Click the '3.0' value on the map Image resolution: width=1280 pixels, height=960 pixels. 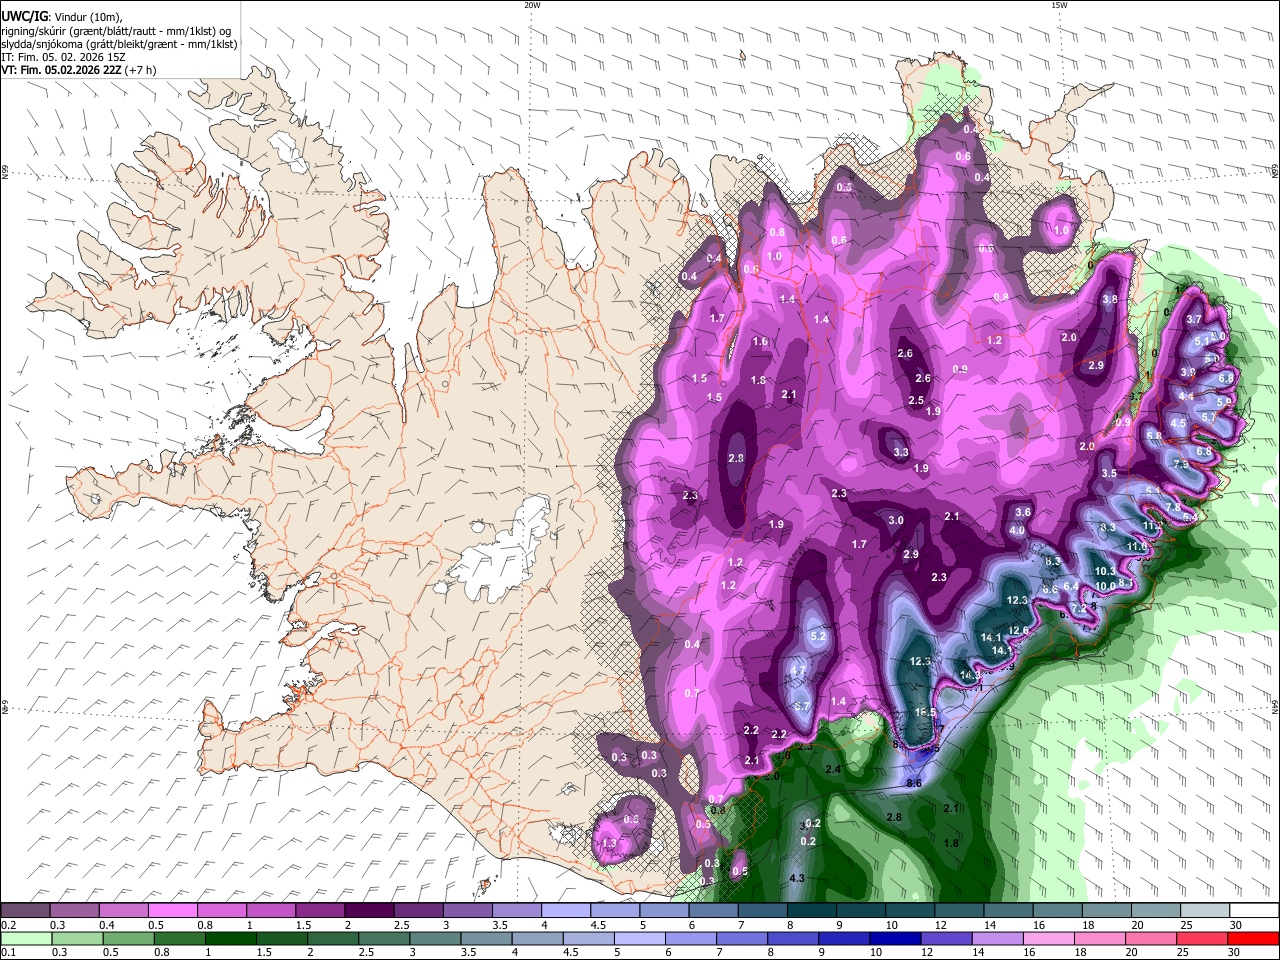(896, 521)
